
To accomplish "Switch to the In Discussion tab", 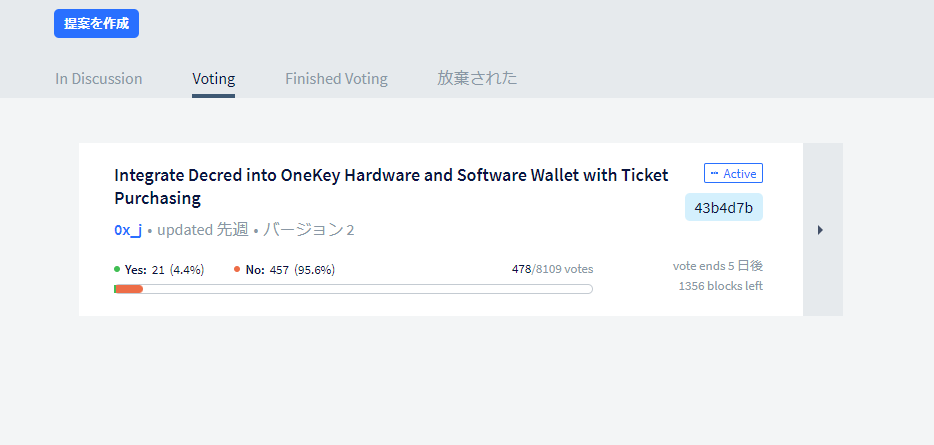I will [x=99, y=78].
